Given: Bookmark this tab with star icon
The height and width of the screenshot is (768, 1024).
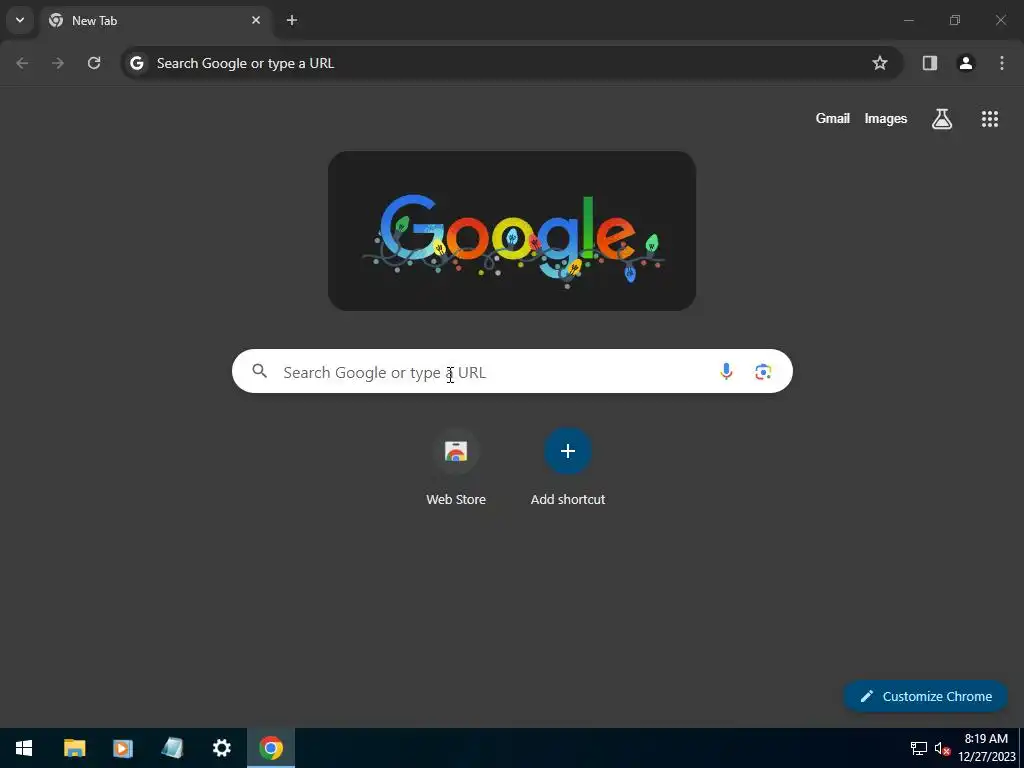Looking at the screenshot, I should tap(880, 63).
